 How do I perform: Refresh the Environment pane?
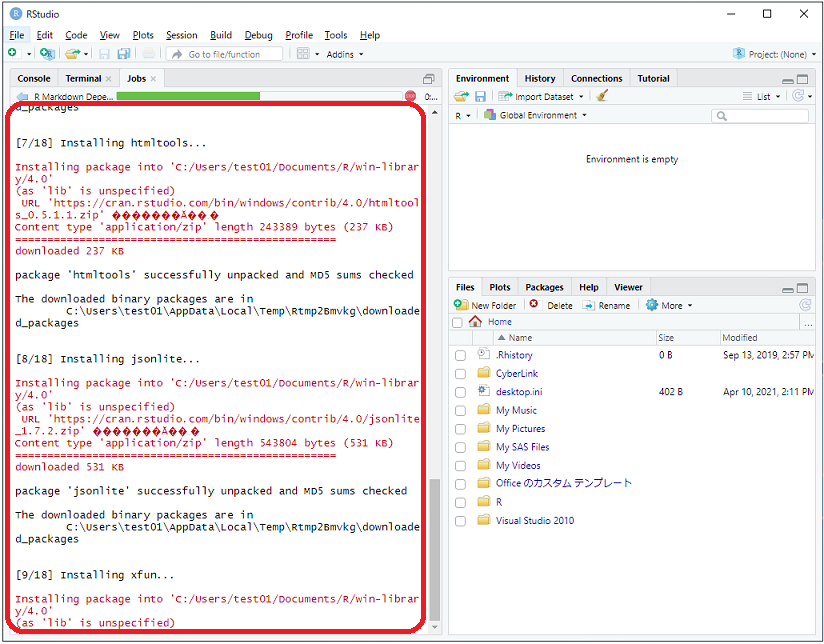coord(798,96)
